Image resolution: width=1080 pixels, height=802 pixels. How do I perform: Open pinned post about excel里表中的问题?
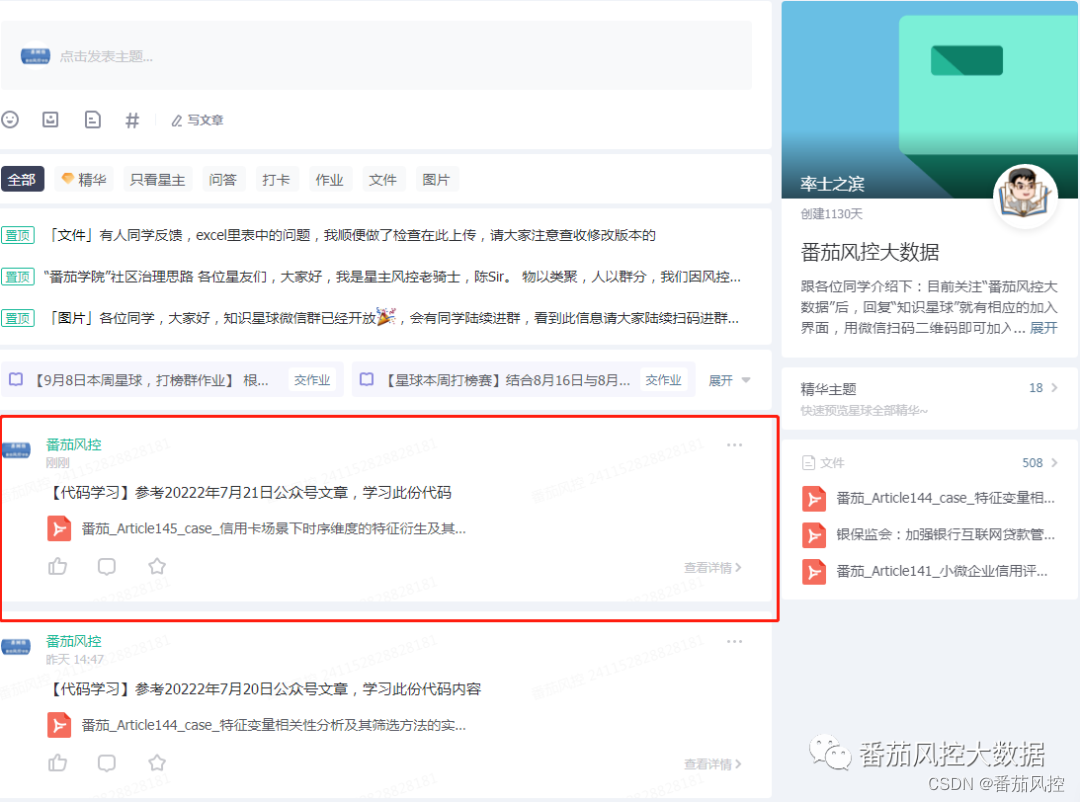351,236
